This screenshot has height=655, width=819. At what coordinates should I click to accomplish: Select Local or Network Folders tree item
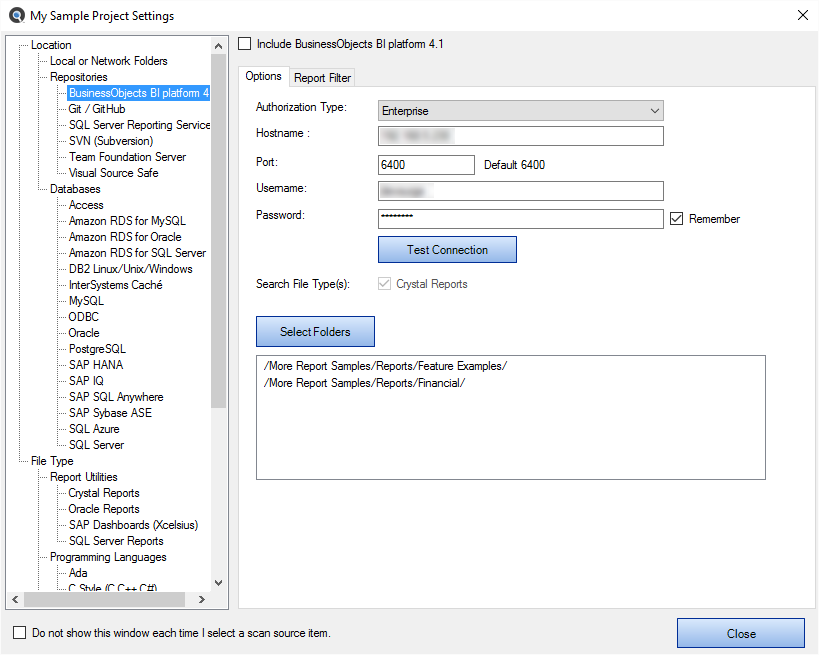coord(109,61)
